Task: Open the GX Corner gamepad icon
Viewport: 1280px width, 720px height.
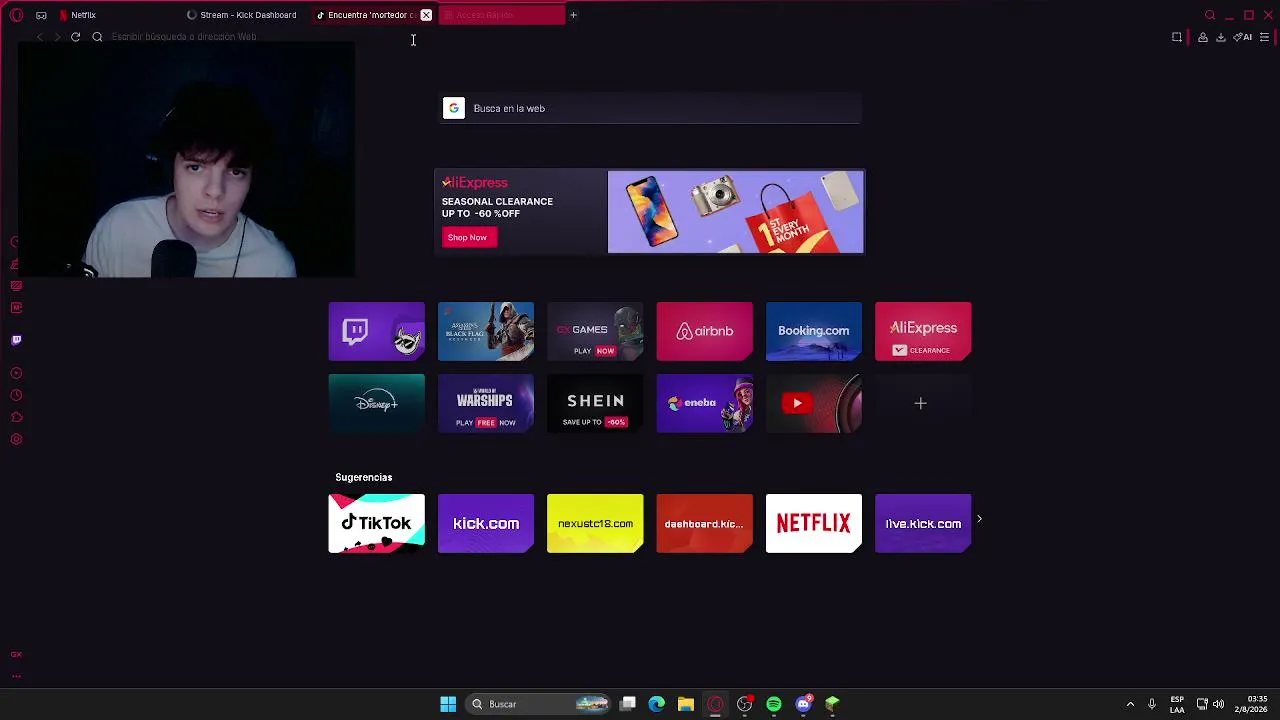Action: point(41,15)
